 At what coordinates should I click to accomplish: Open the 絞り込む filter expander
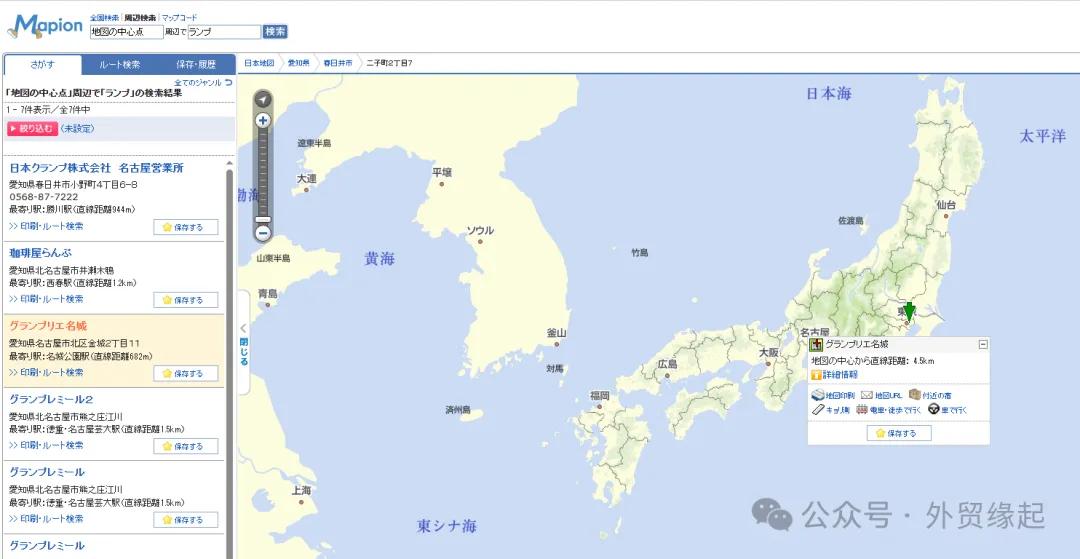click(32, 129)
